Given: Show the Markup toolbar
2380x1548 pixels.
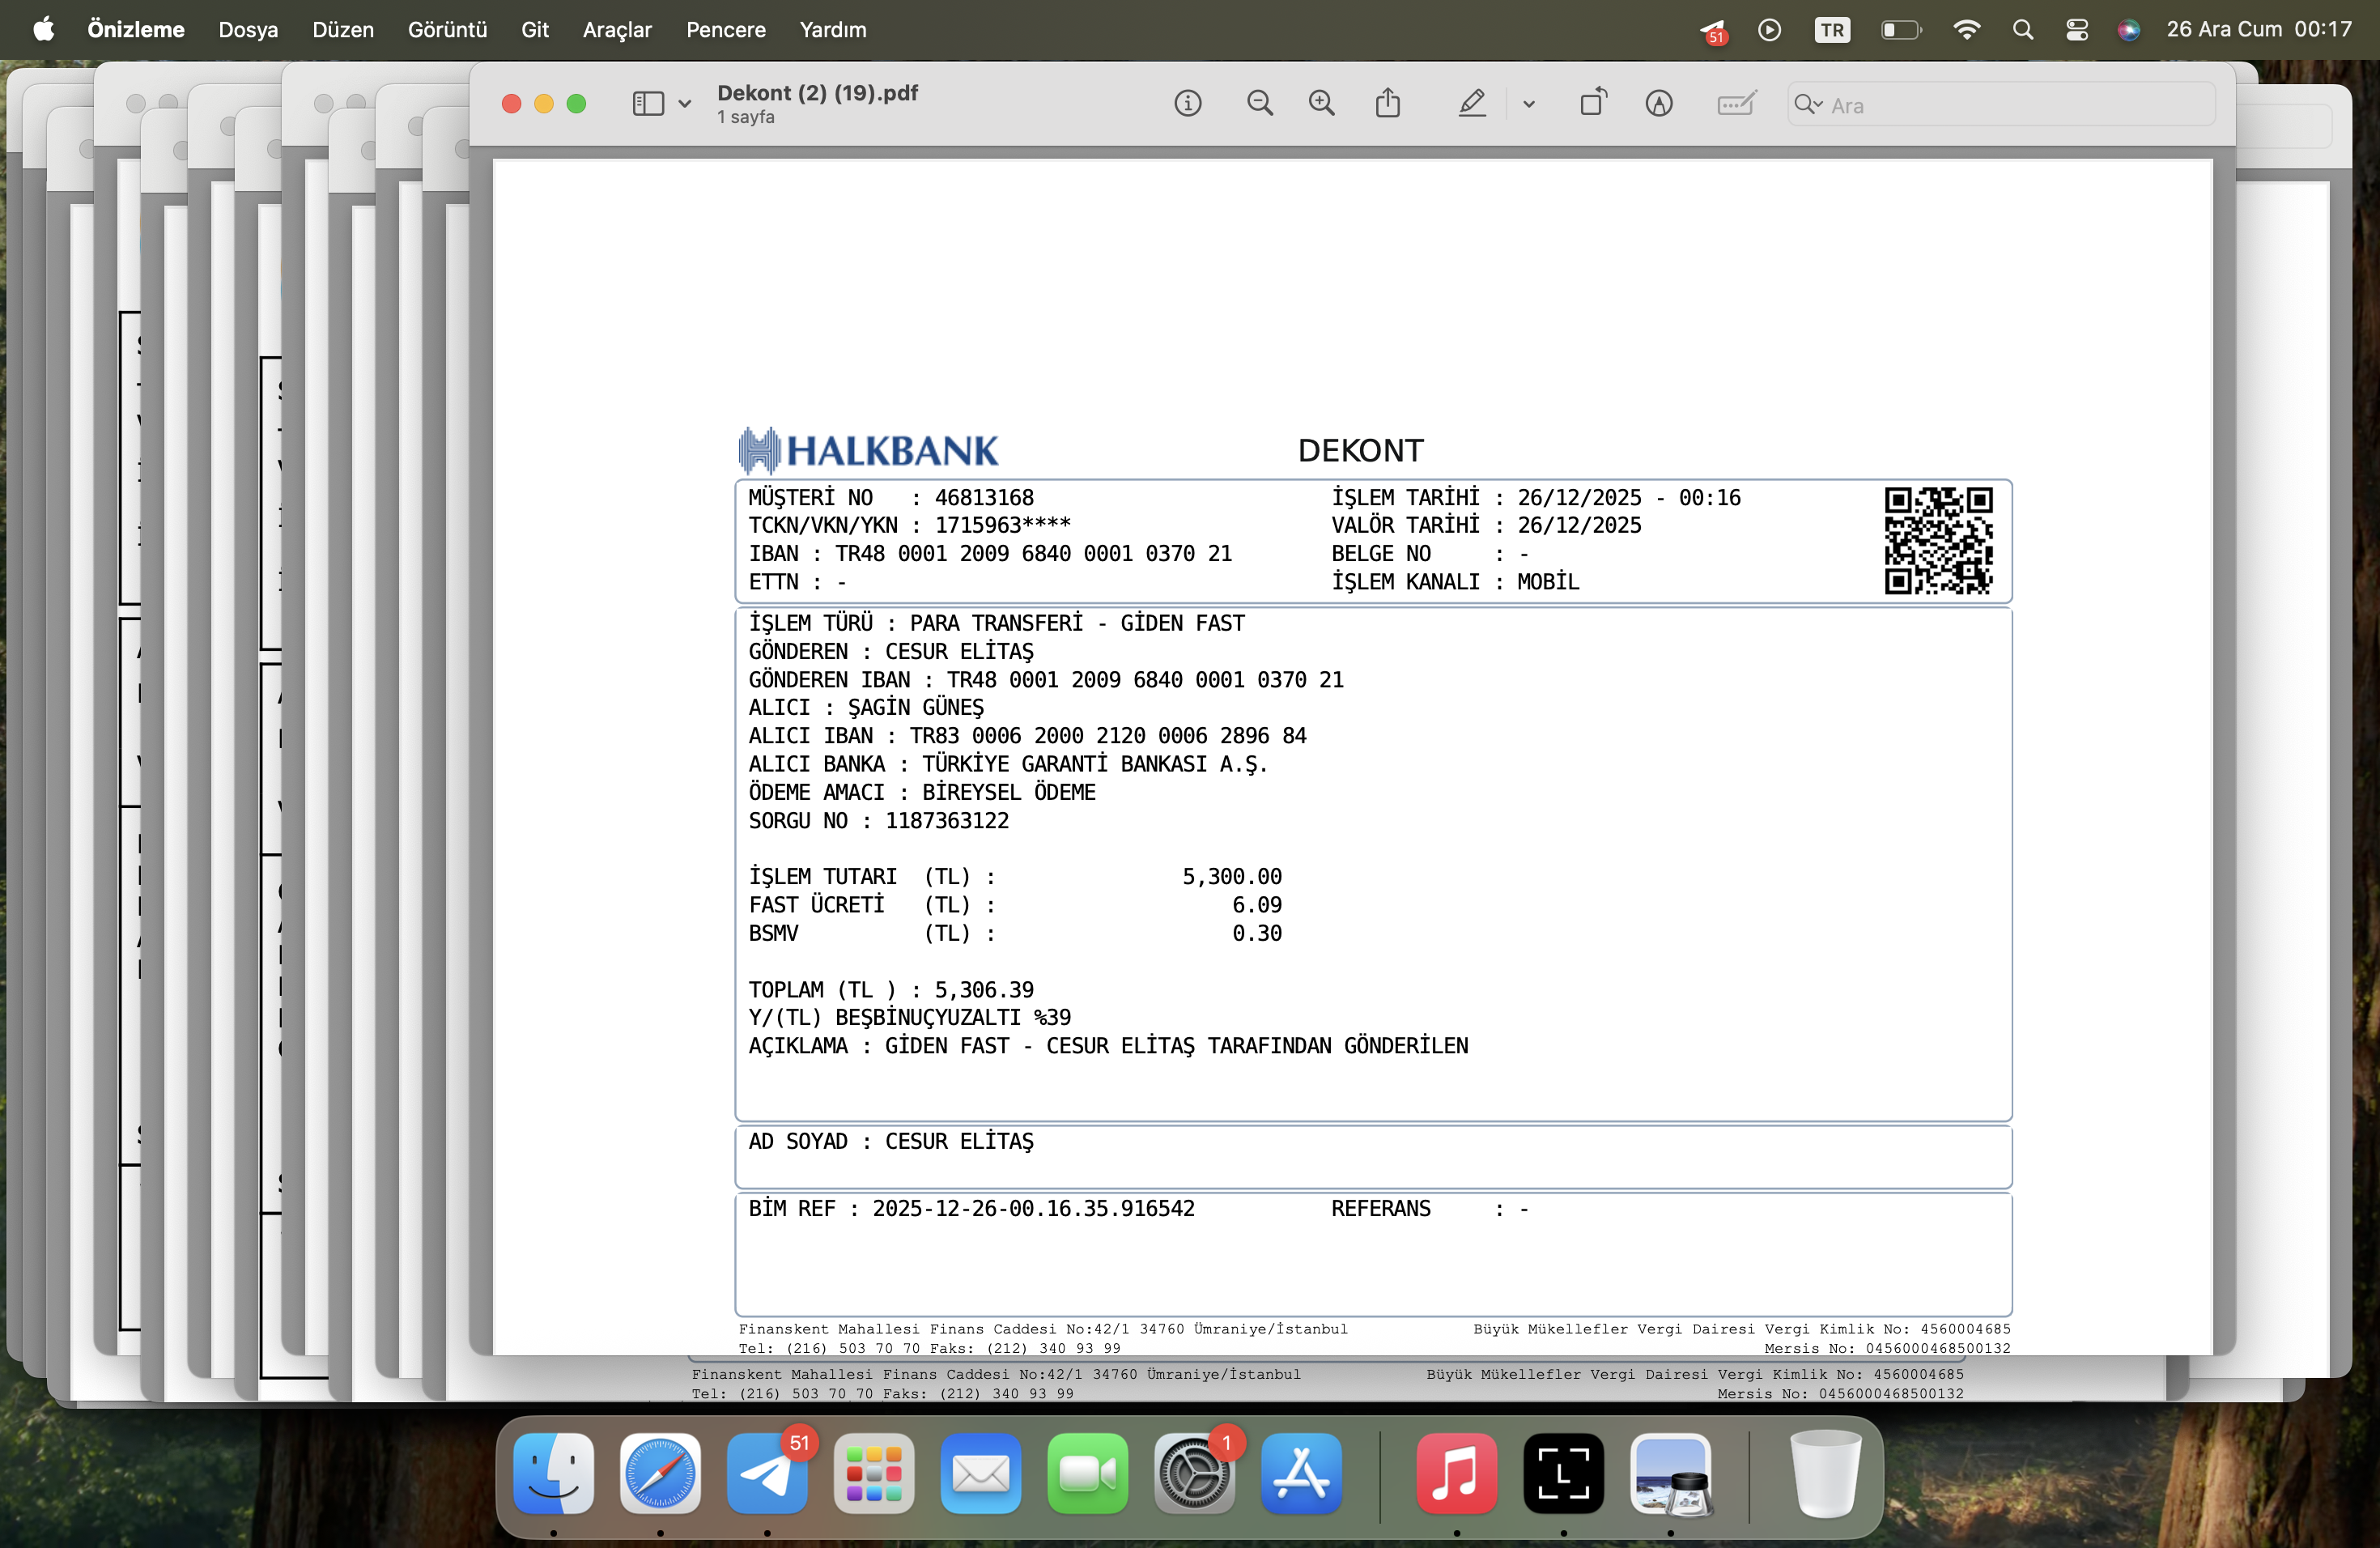Looking at the screenshot, I should 1659,103.
